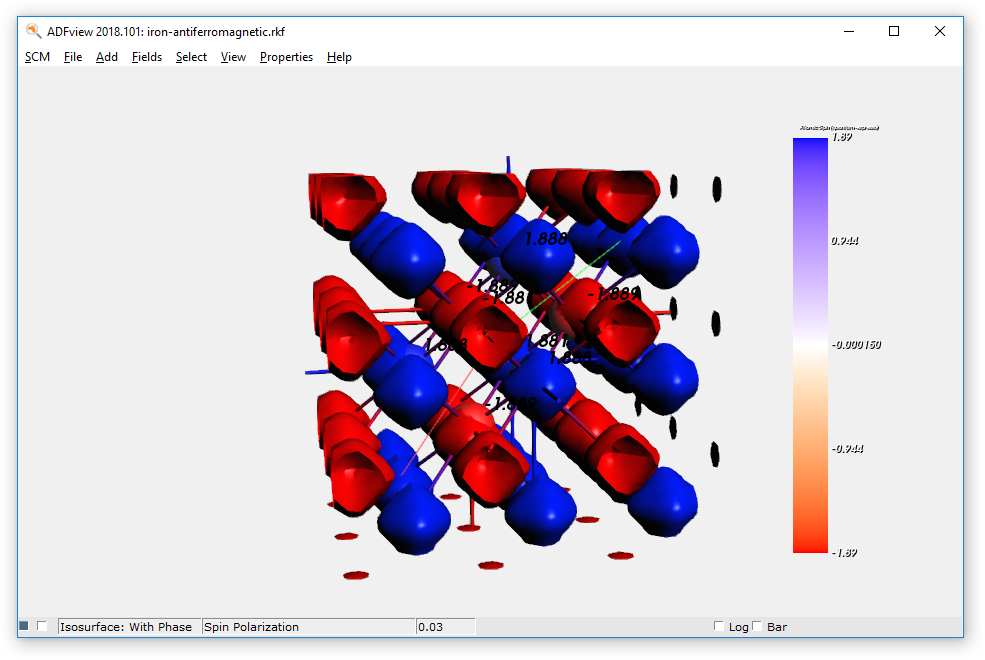Open the SCM menu
The width and height of the screenshot is (985, 660).
click(37, 57)
